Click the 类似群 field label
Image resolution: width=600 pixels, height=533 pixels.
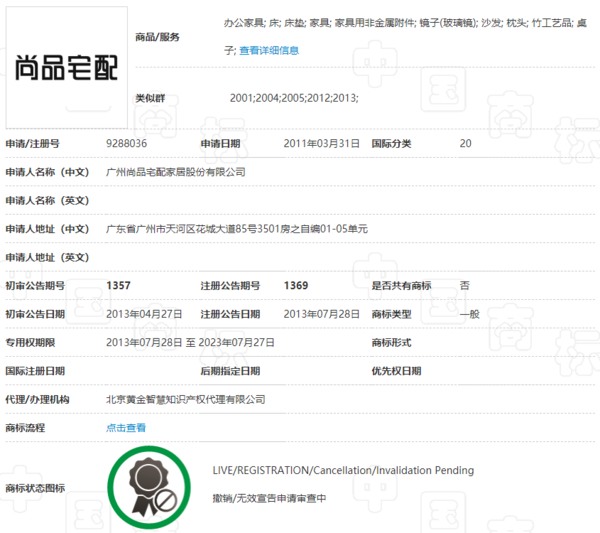150,98
